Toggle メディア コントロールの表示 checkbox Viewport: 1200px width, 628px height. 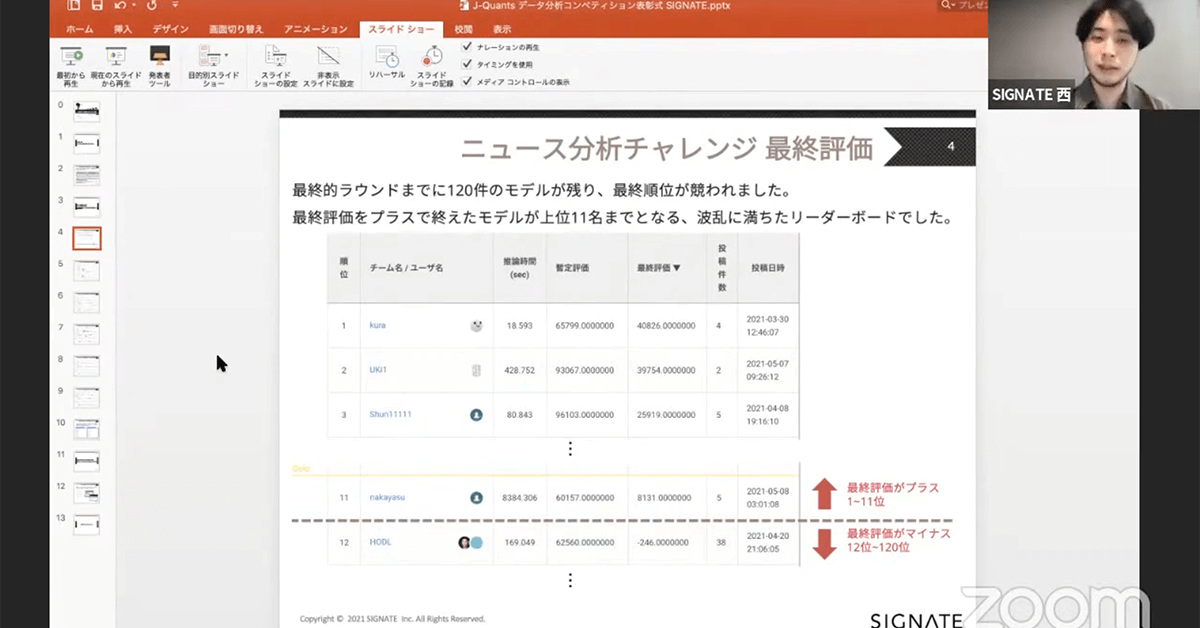click(x=467, y=81)
